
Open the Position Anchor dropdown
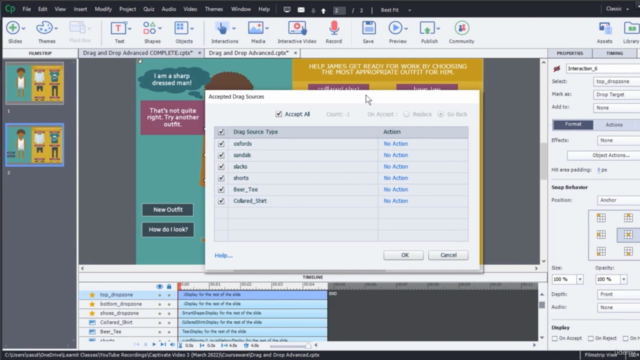pos(618,200)
